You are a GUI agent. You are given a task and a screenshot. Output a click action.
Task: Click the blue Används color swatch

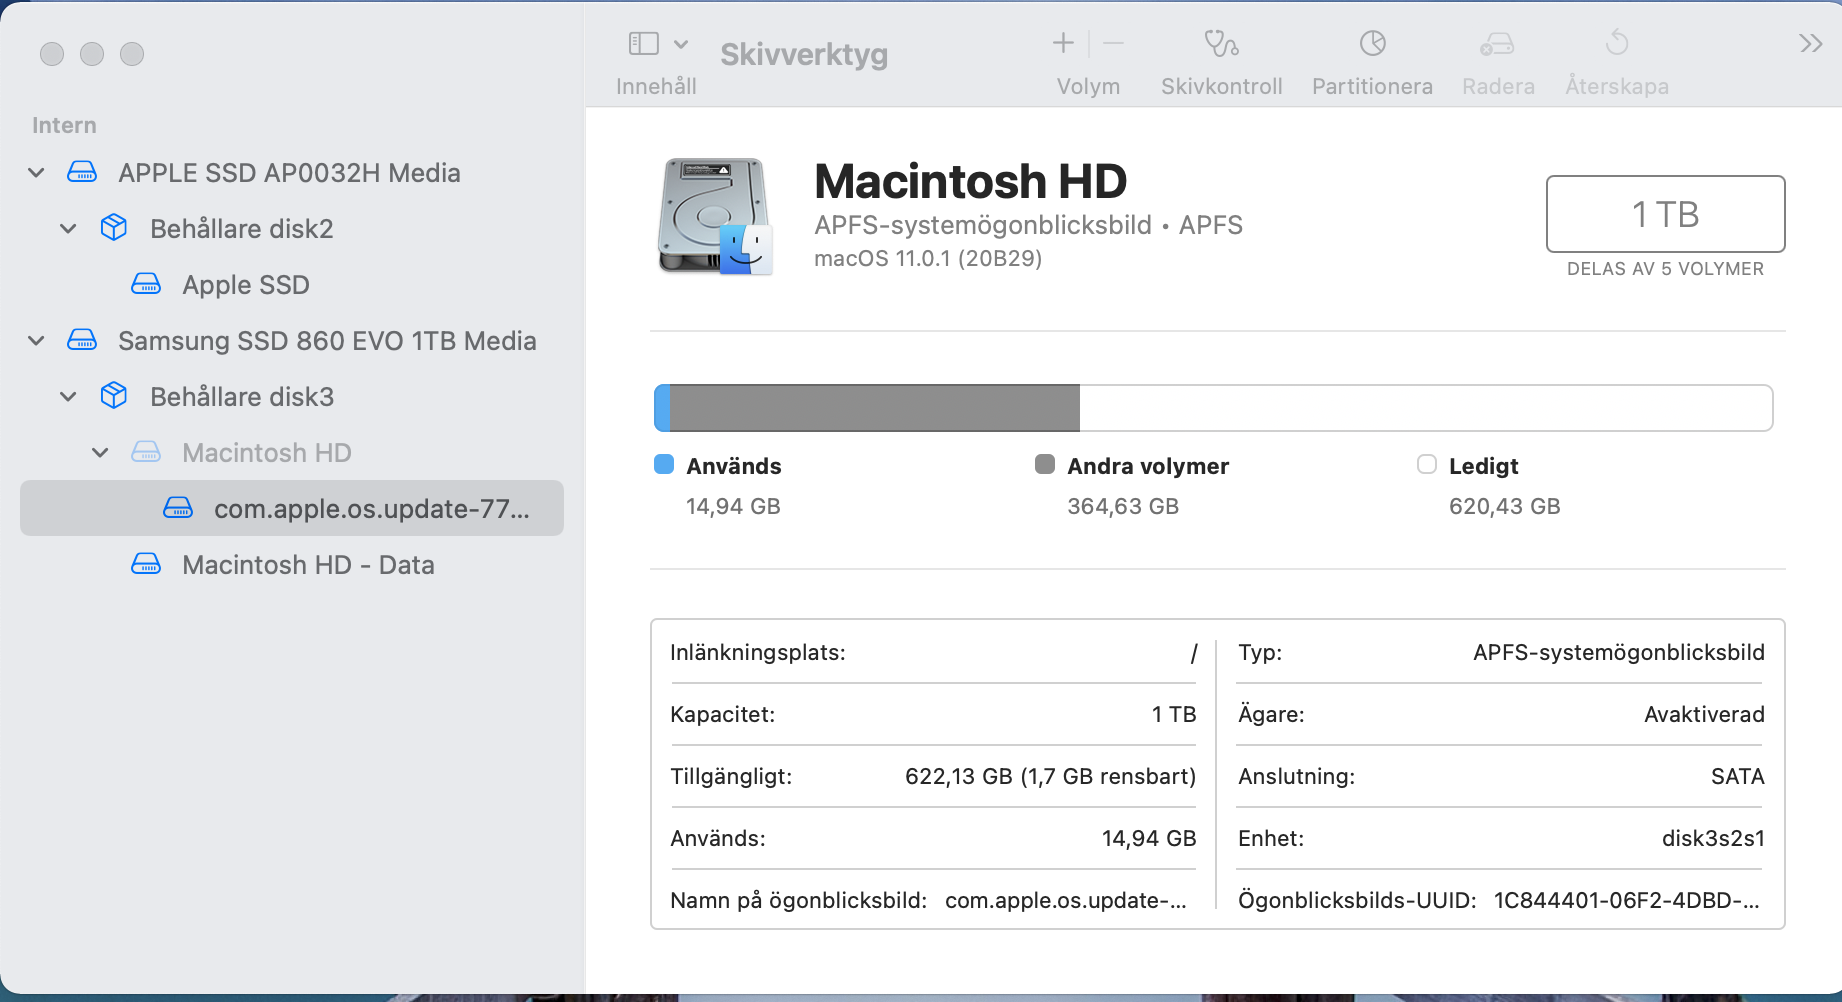point(664,465)
